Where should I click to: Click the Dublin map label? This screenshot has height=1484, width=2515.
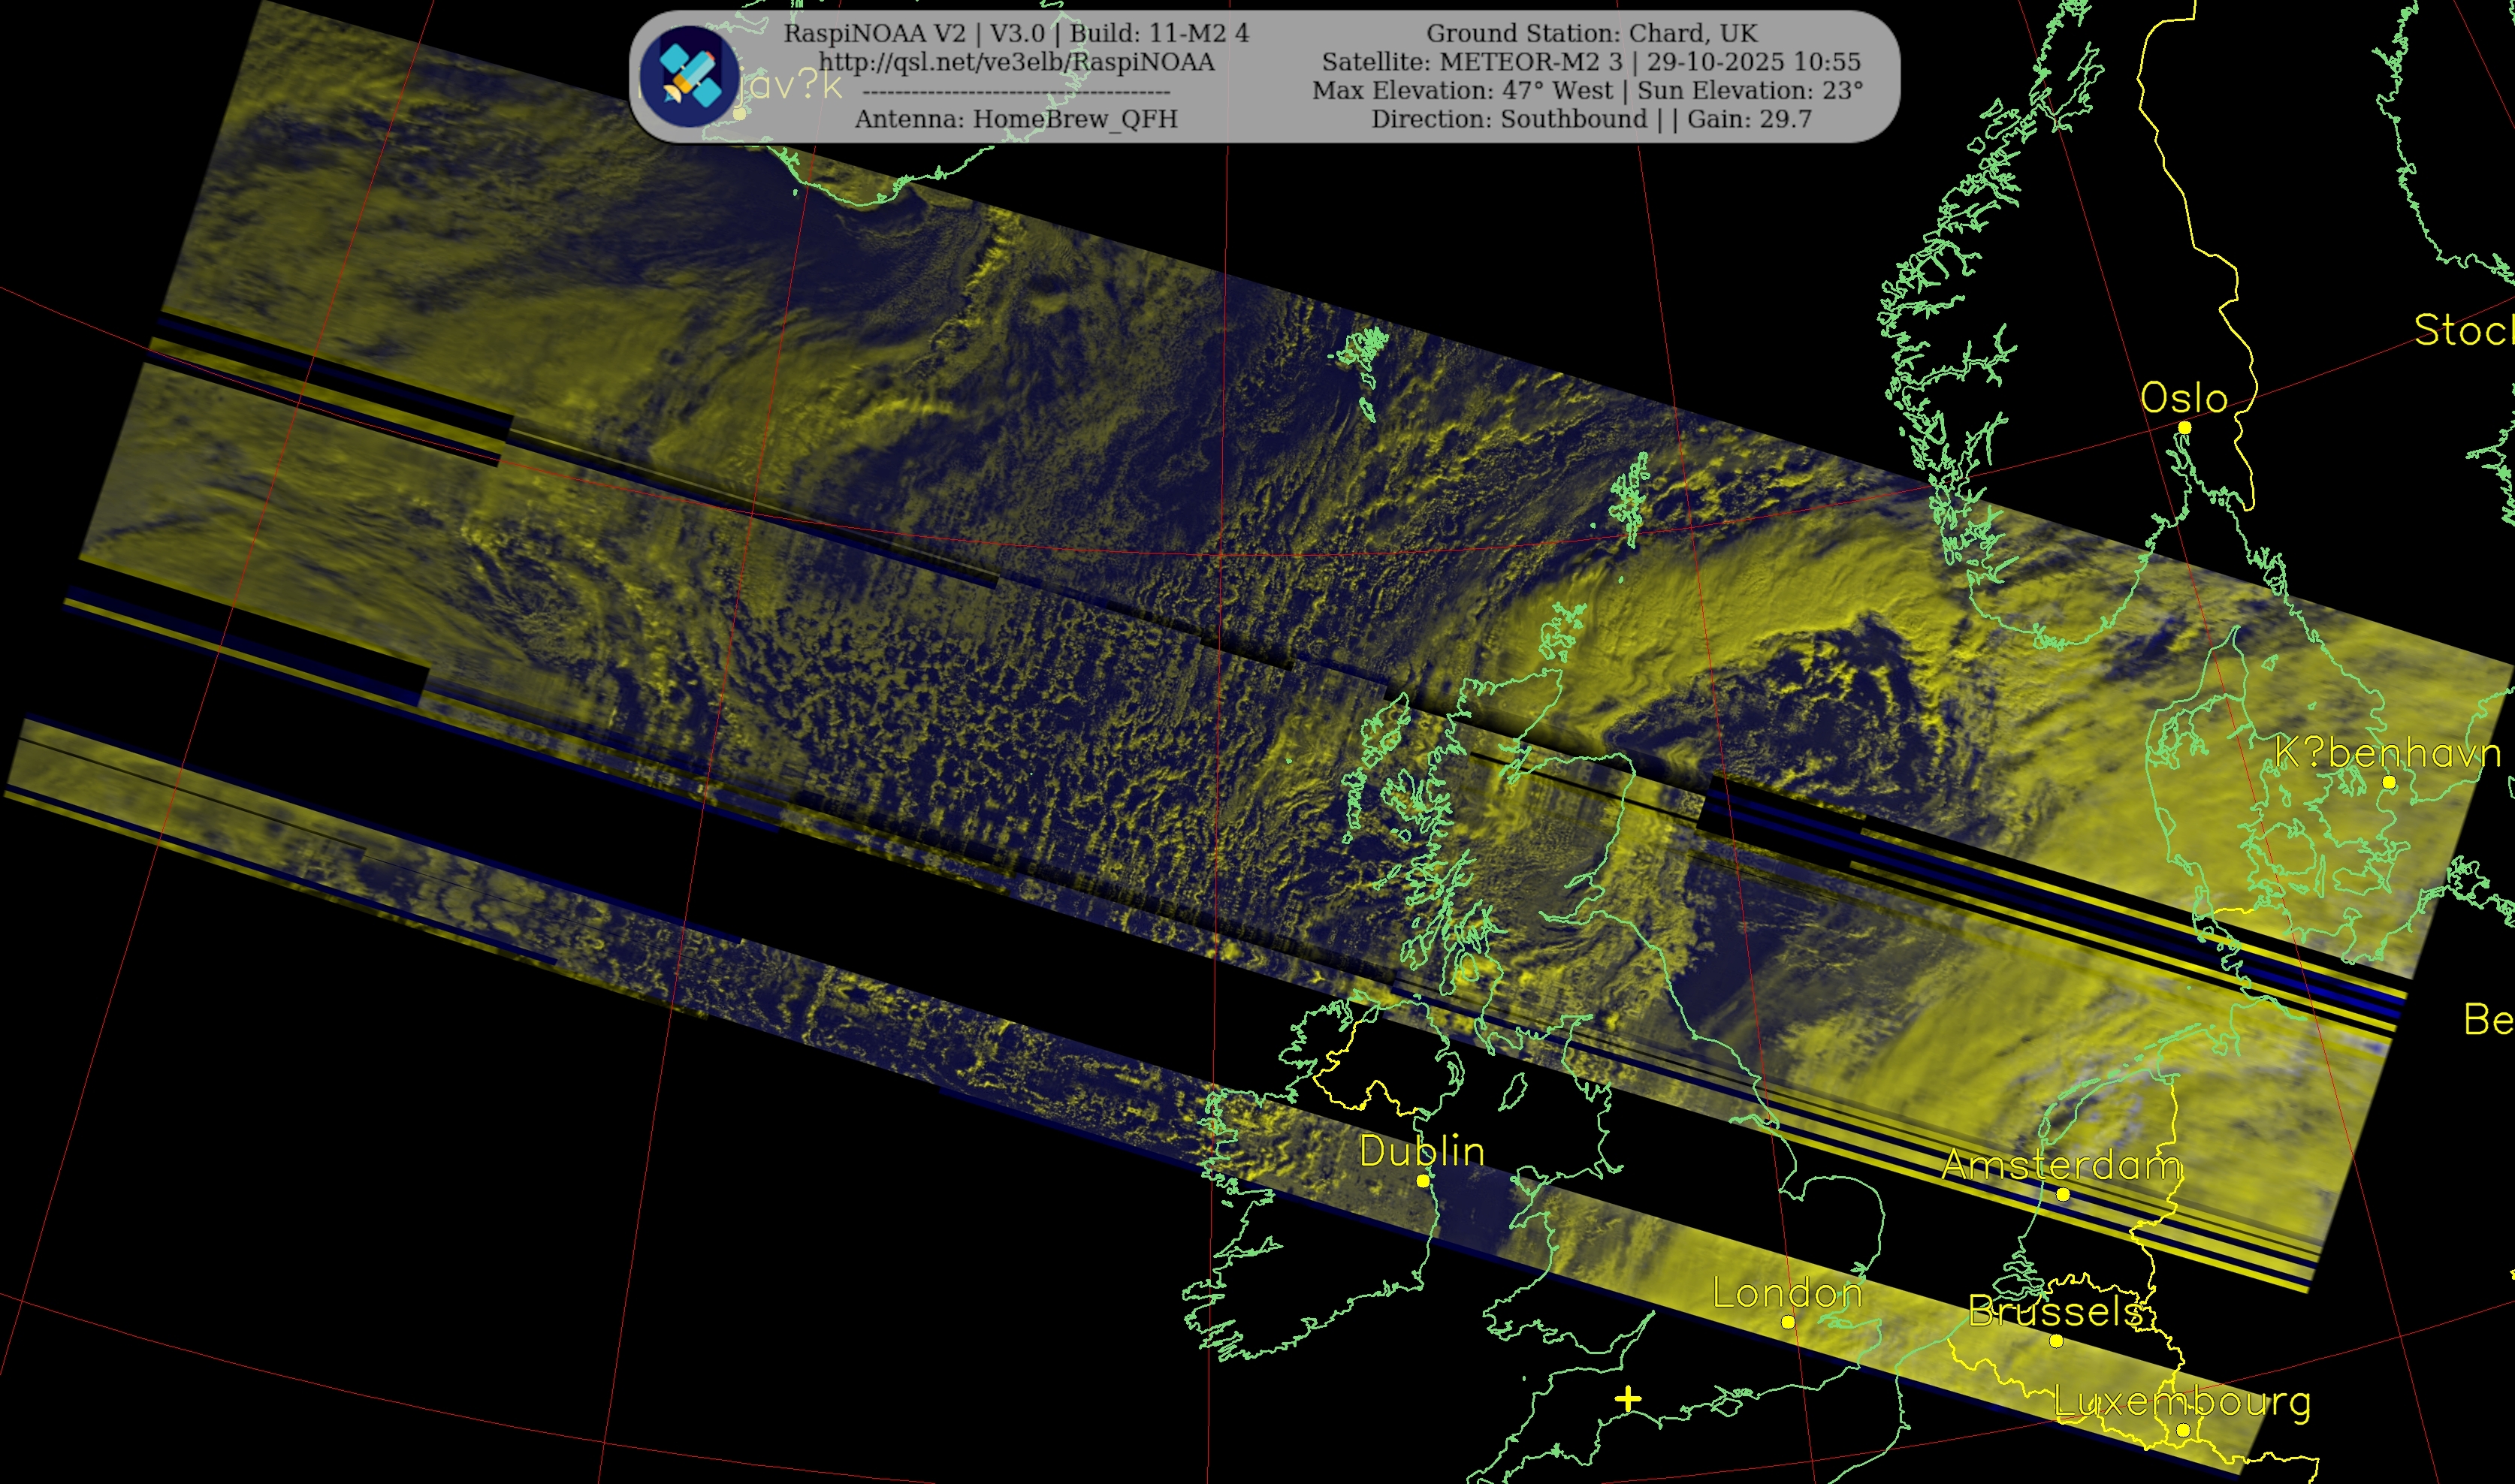[x=1421, y=1151]
